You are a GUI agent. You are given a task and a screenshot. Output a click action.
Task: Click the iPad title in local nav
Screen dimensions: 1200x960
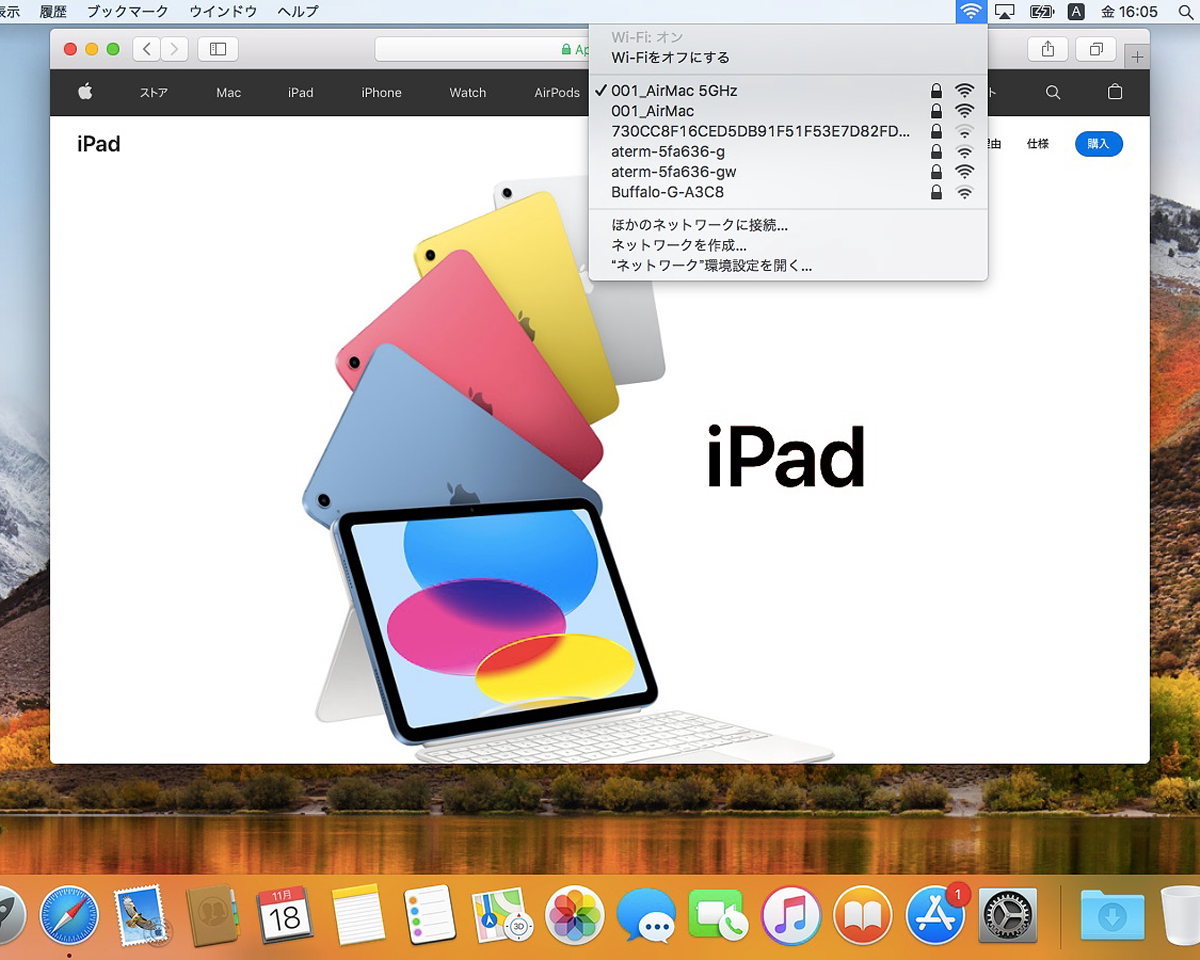[99, 144]
